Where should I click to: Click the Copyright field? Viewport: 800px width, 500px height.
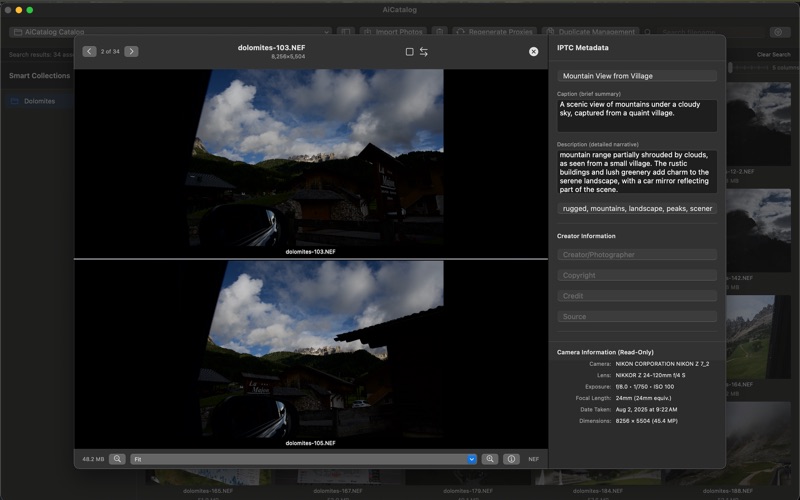(637, 275)
